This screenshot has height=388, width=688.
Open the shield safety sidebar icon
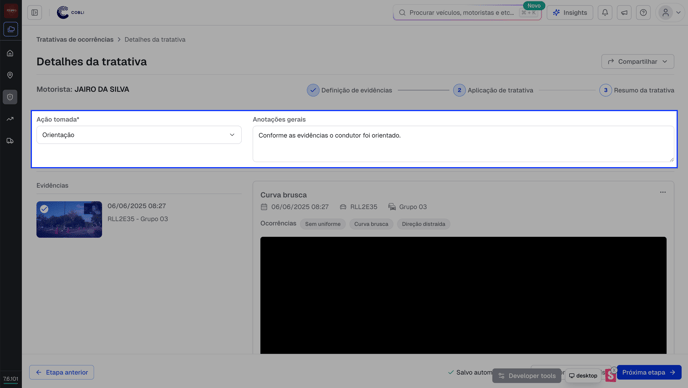10,97
